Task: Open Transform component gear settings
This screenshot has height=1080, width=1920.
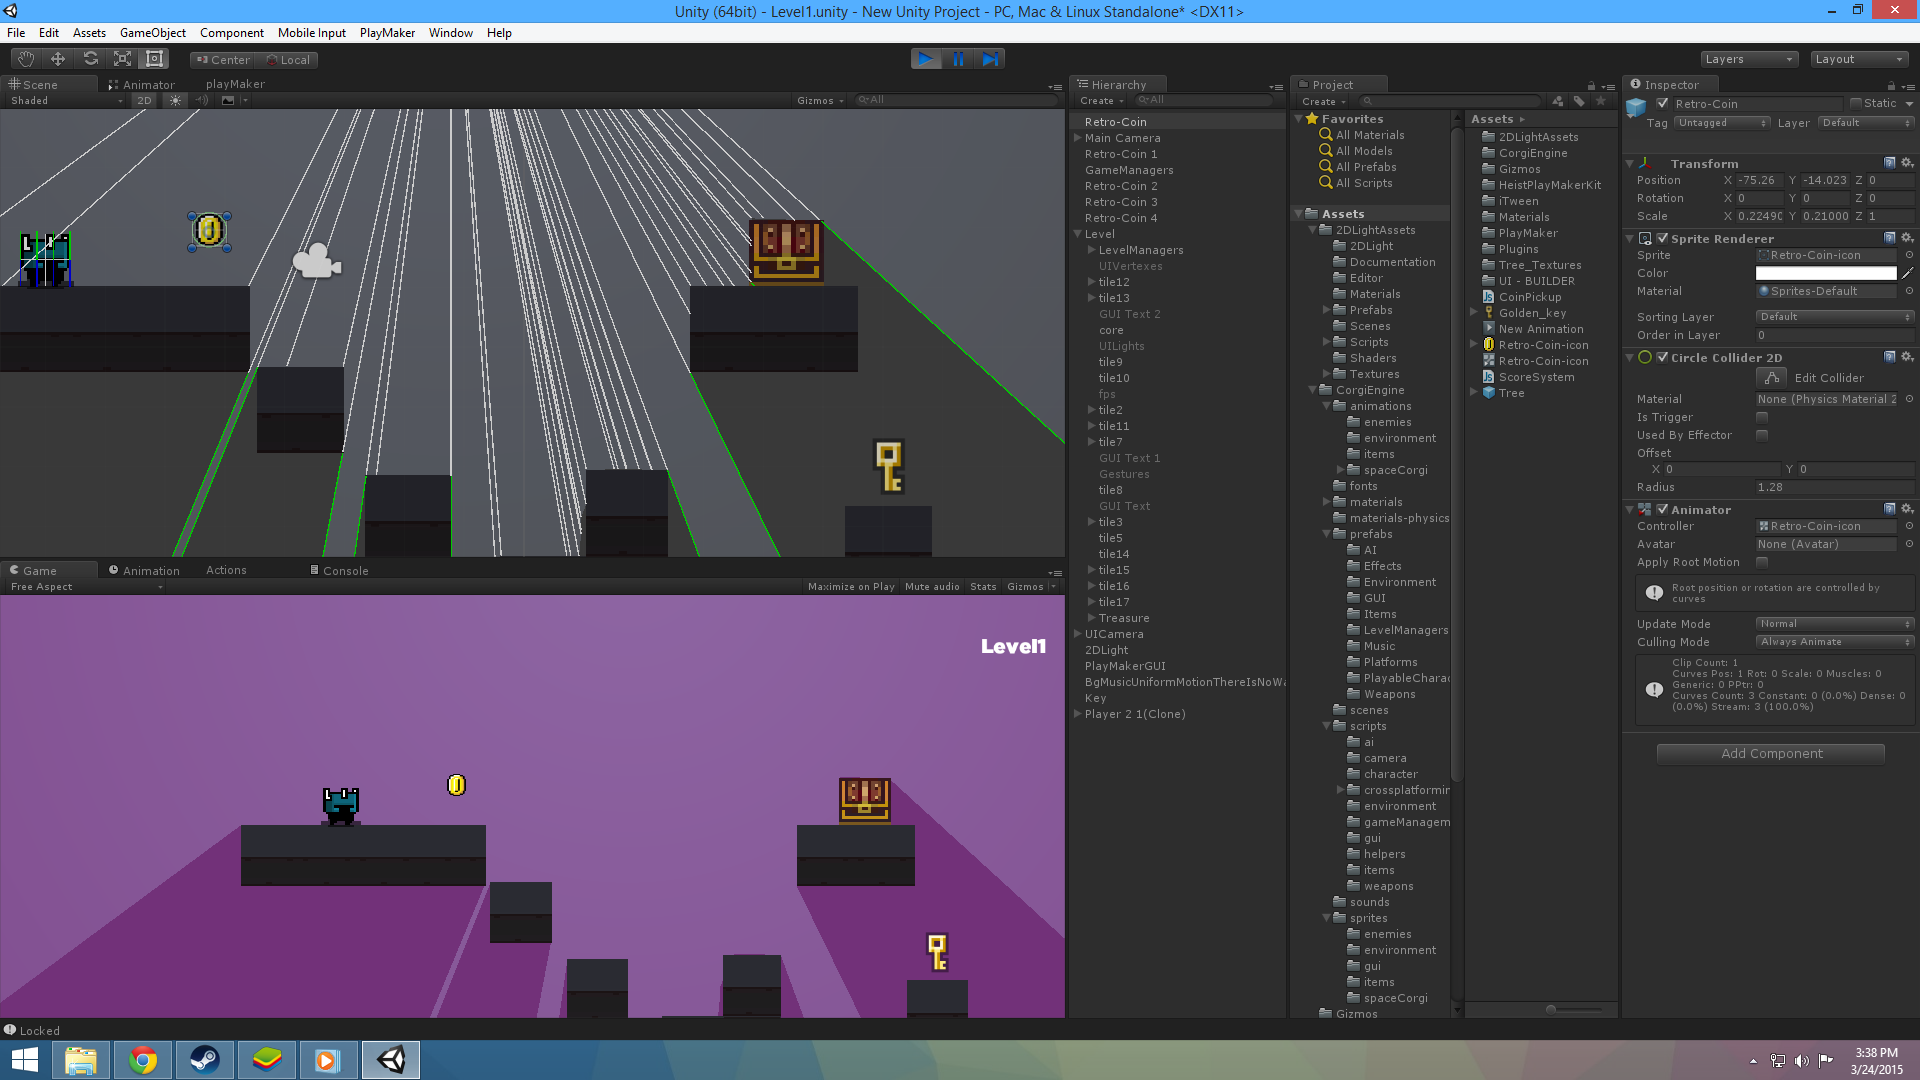Action: pyautogui.click(x=1906, y=163)
